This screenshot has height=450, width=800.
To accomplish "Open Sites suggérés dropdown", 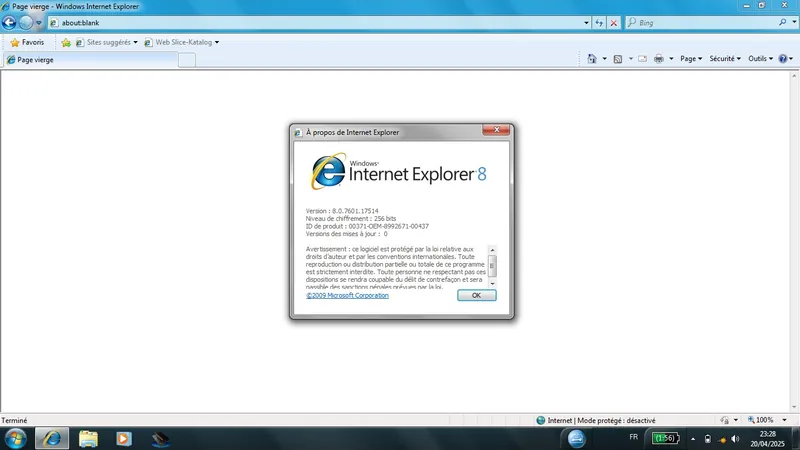I will [x=107, y=42].
